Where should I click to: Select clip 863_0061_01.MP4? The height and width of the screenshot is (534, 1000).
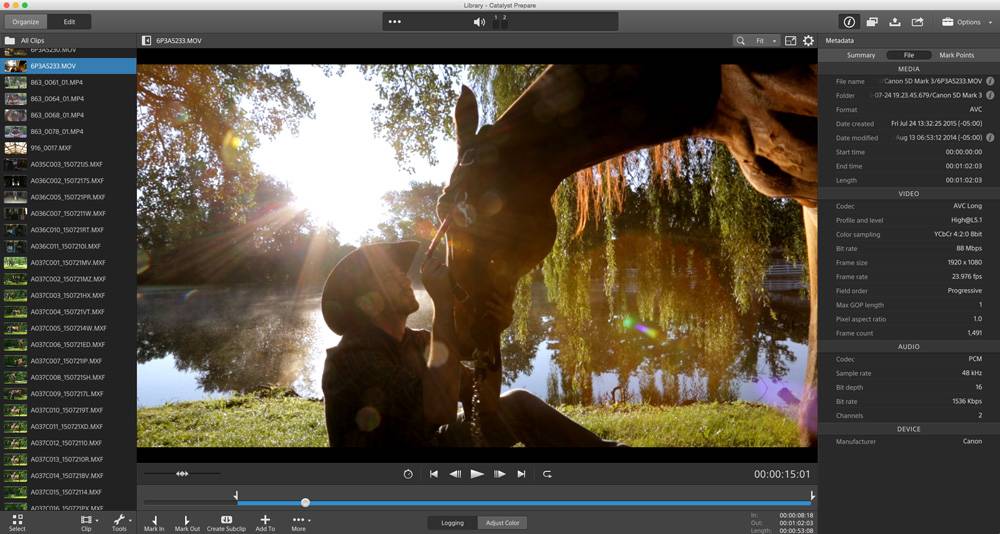tap(68, 82)
